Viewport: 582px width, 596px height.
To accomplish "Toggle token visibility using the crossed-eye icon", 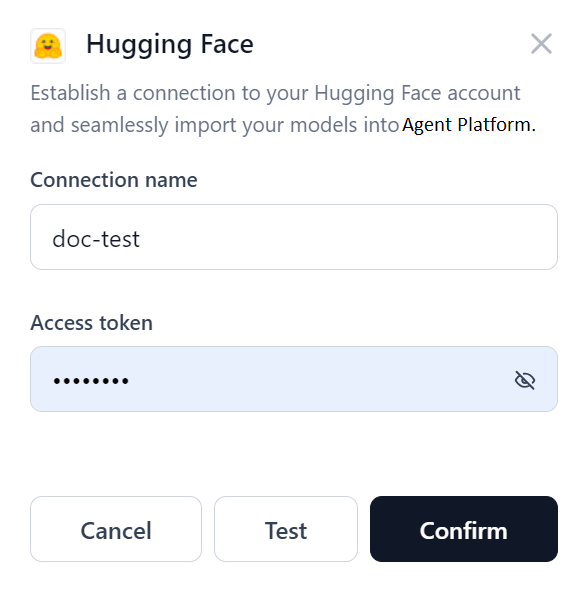I will tap(525, 380).
